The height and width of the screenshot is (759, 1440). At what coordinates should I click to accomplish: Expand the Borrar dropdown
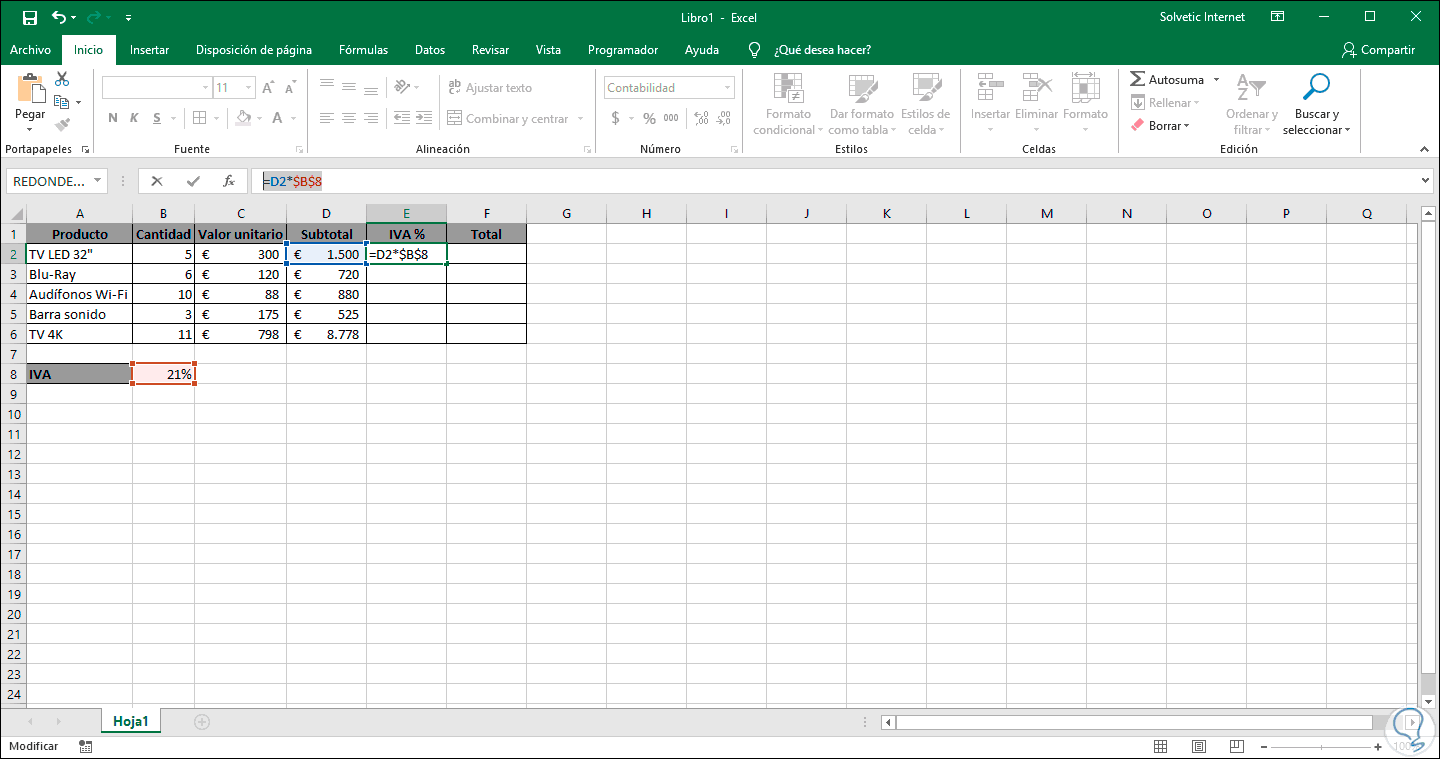tap(1186, 126)
